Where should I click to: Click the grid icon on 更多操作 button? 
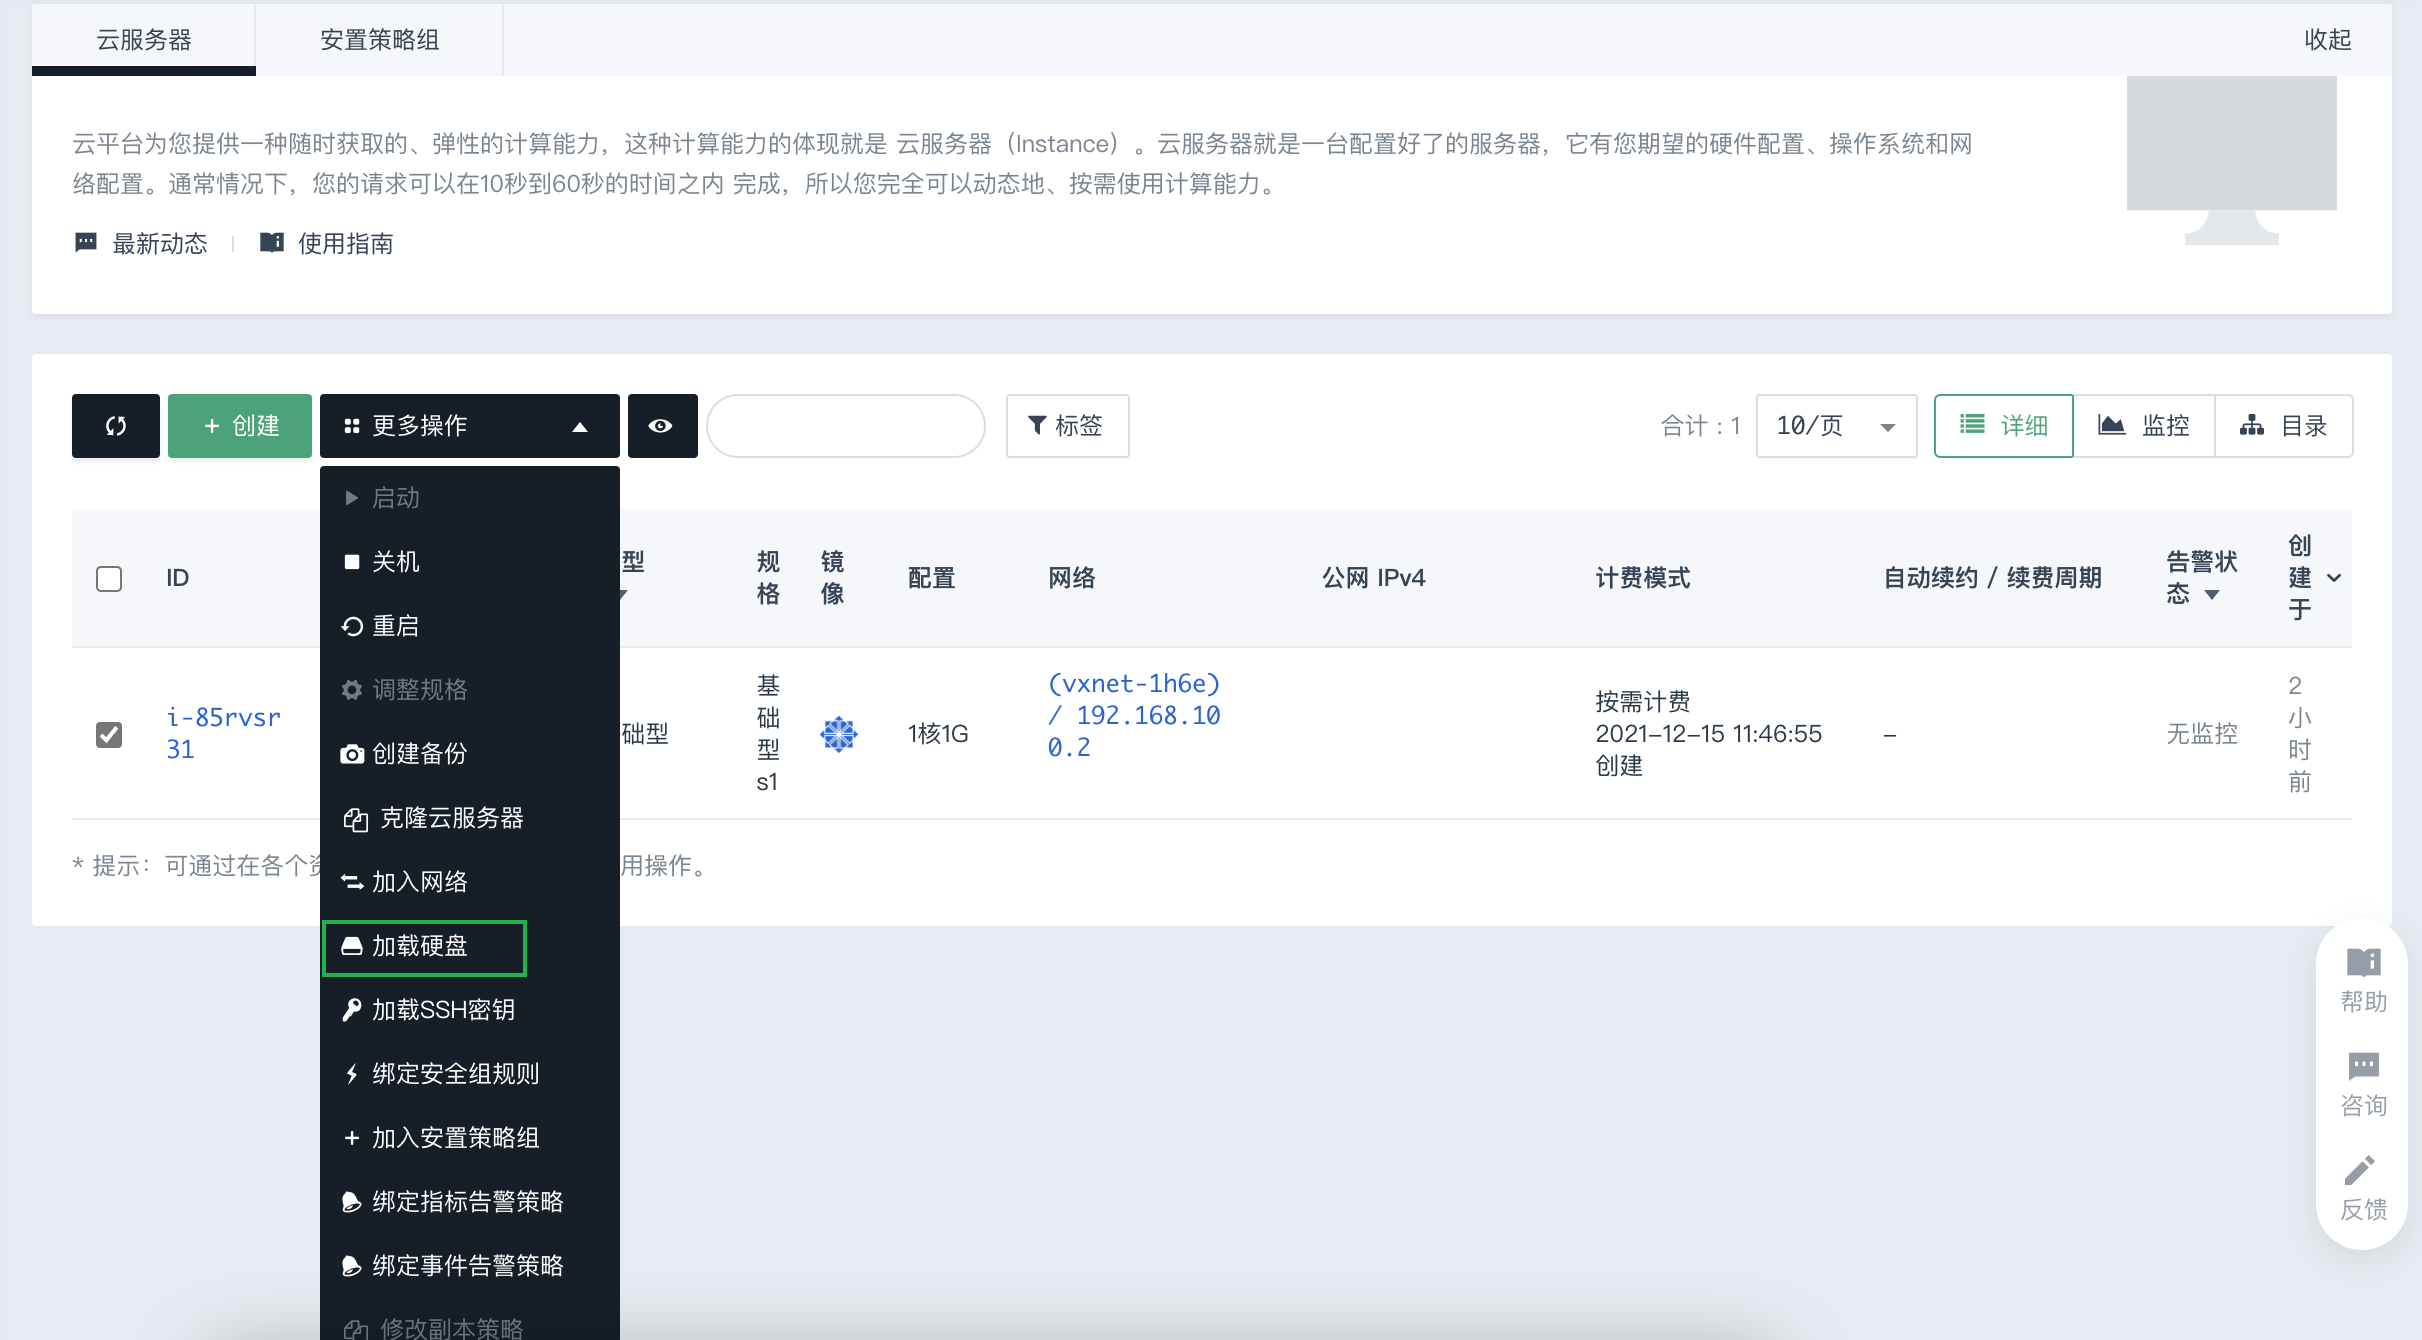click(x=352, y=426)
